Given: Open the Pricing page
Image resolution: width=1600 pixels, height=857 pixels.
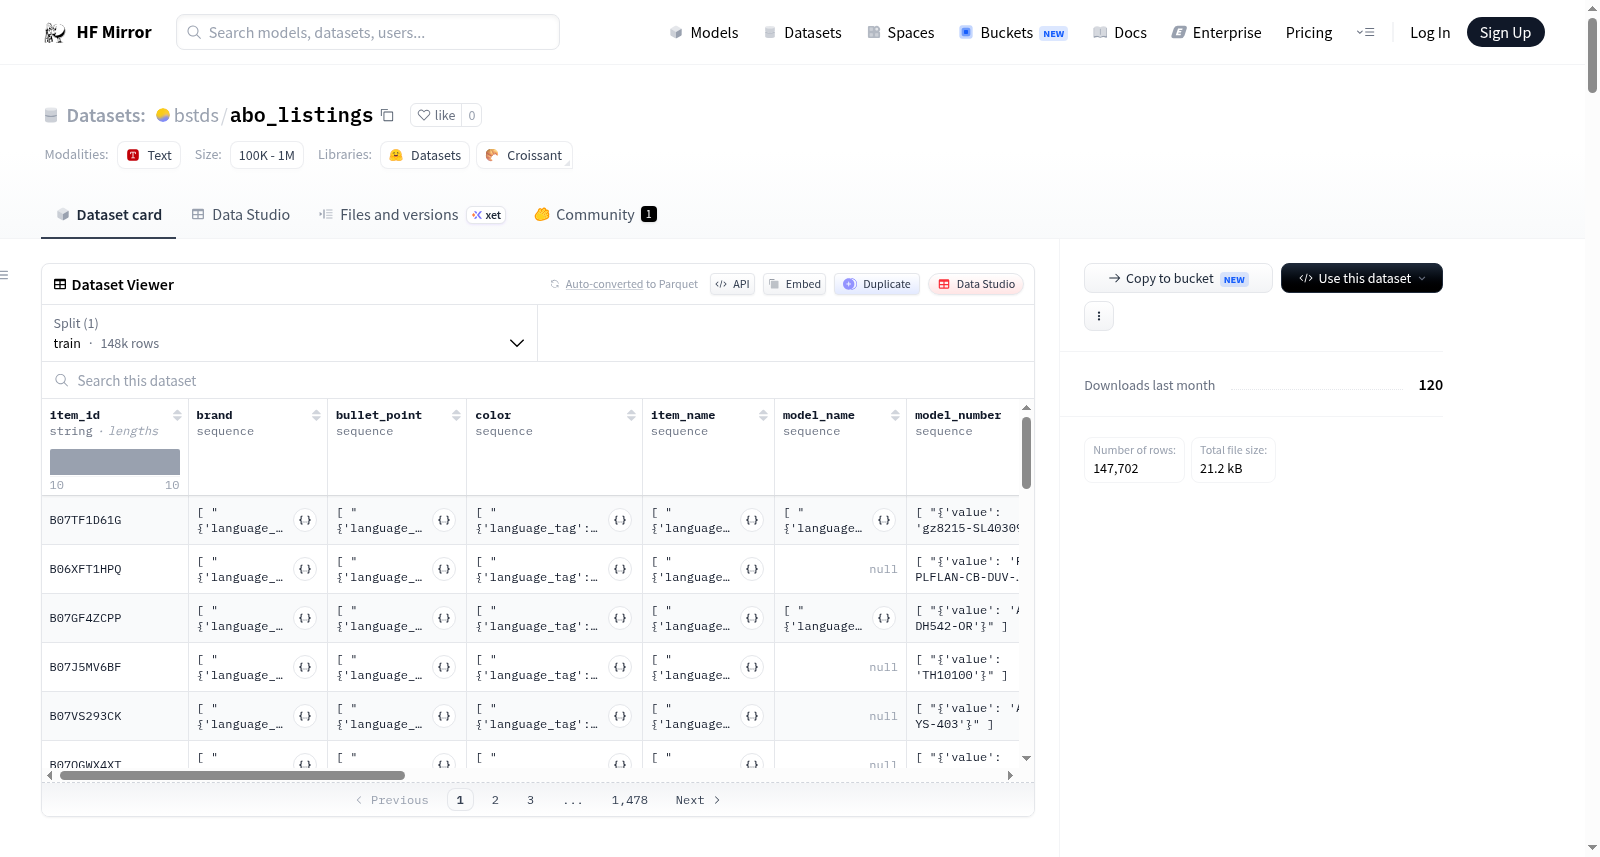Looking at the screenshot, I should [1309, 32].
